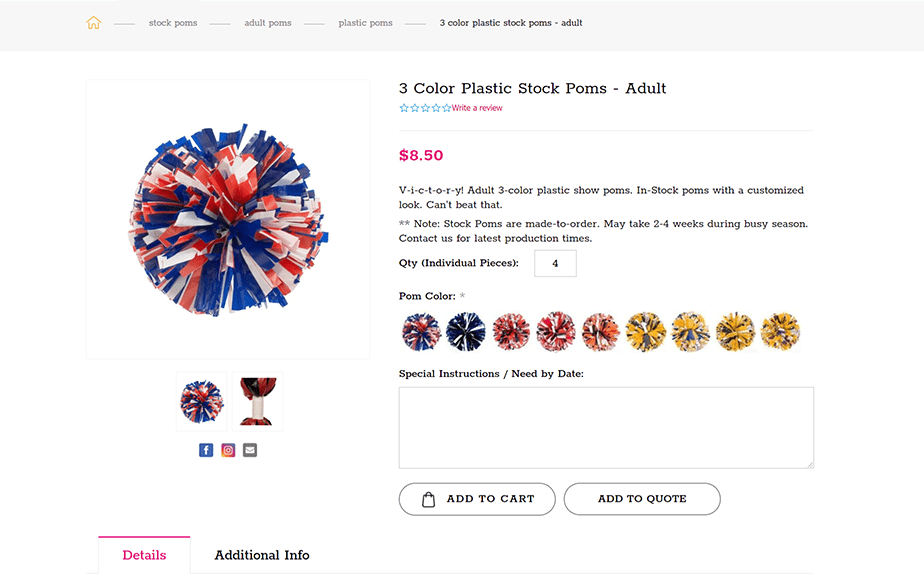This screenshot has width=924, height=578.
Task: Click the email envelope icon
Action: [x=249, y=450]
